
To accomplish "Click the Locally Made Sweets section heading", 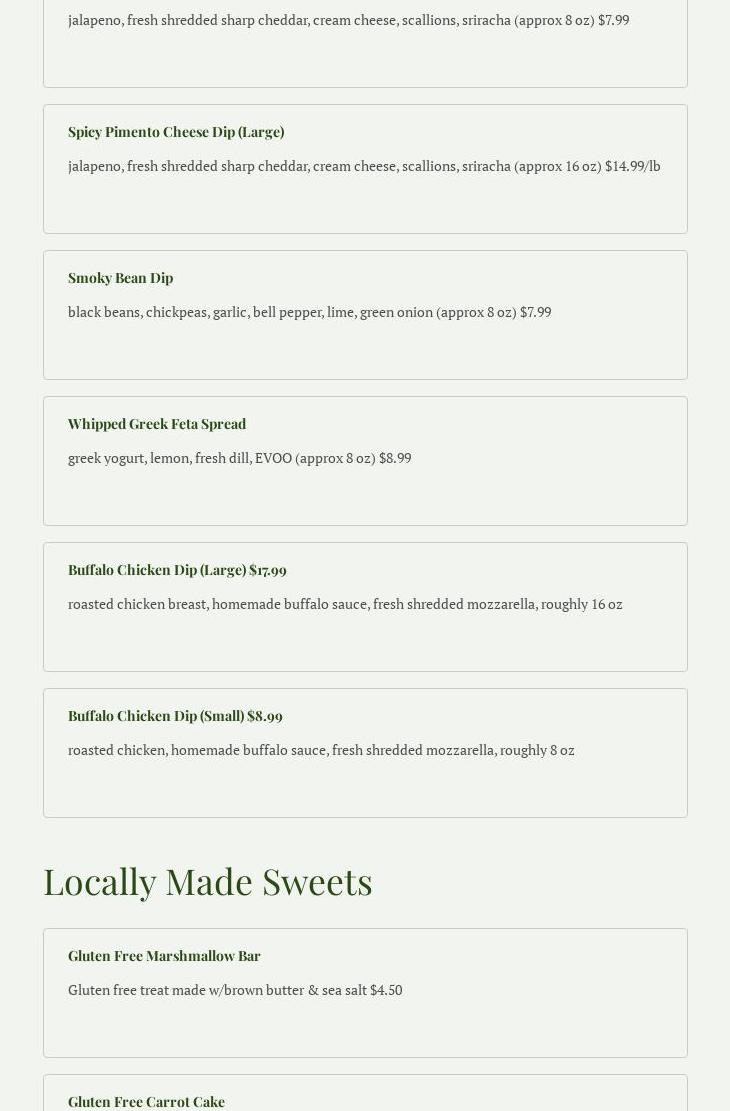I will click(x=208, y=881).
